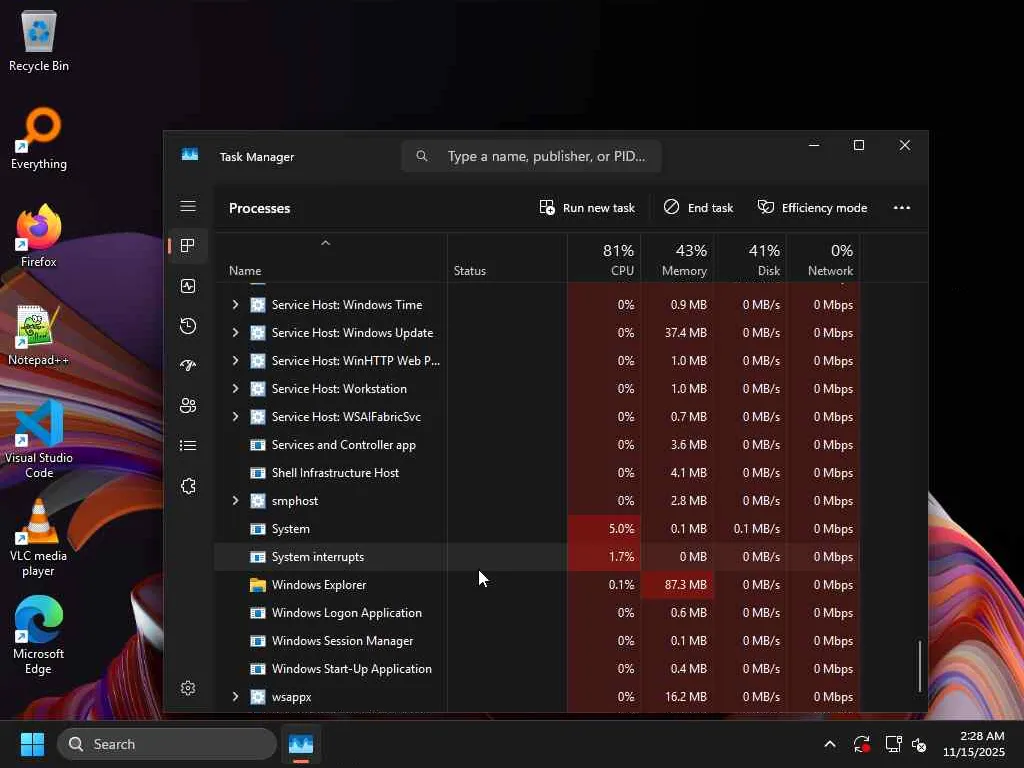Open the App history page icon
This screenshot has height=768, width=1024.
pyautogui.click(x=188, y=326)
